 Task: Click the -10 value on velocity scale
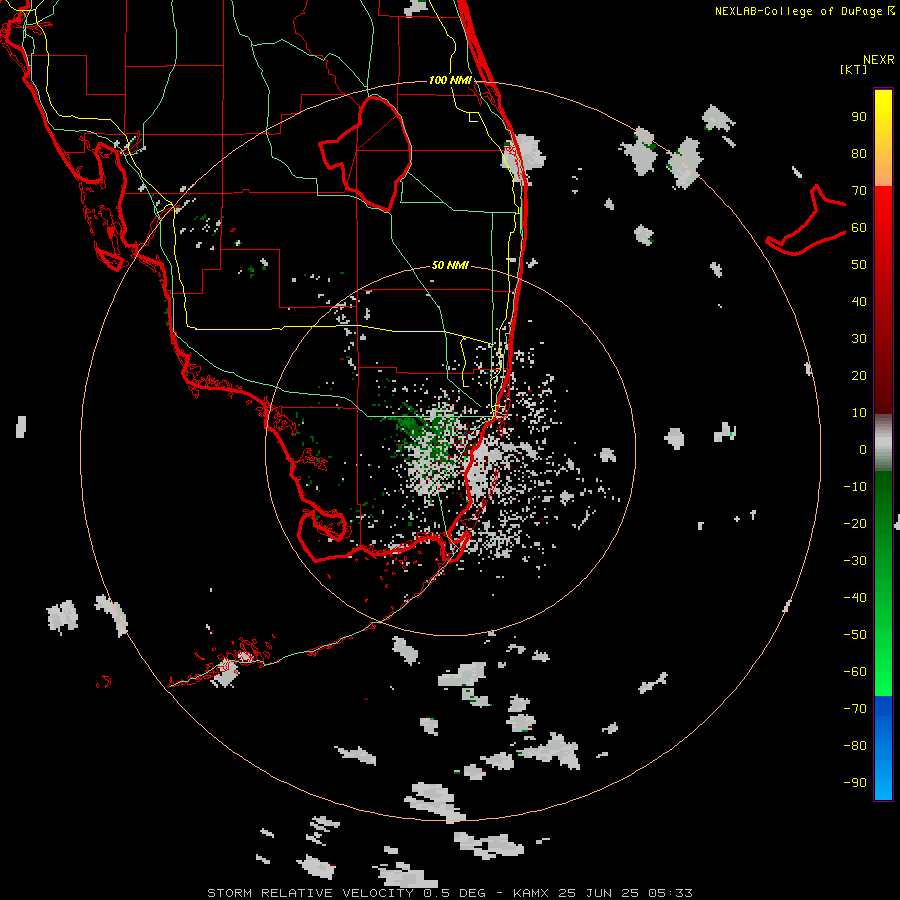(855, 487)
